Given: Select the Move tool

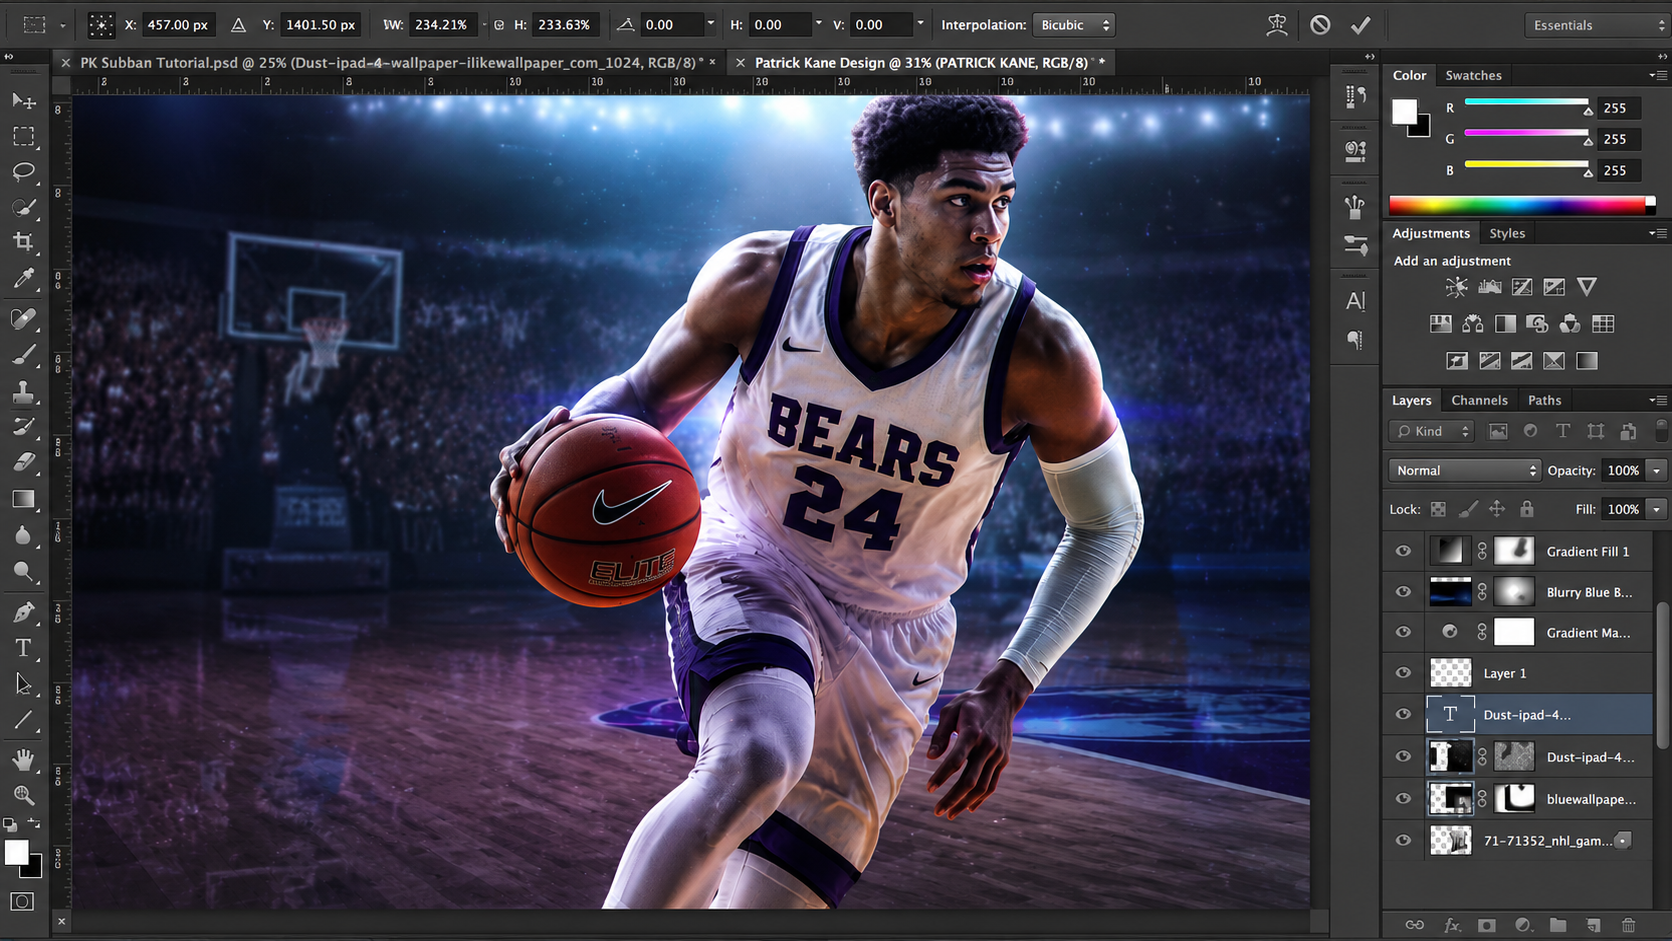Looking at the screenshot, I should 24,101.
